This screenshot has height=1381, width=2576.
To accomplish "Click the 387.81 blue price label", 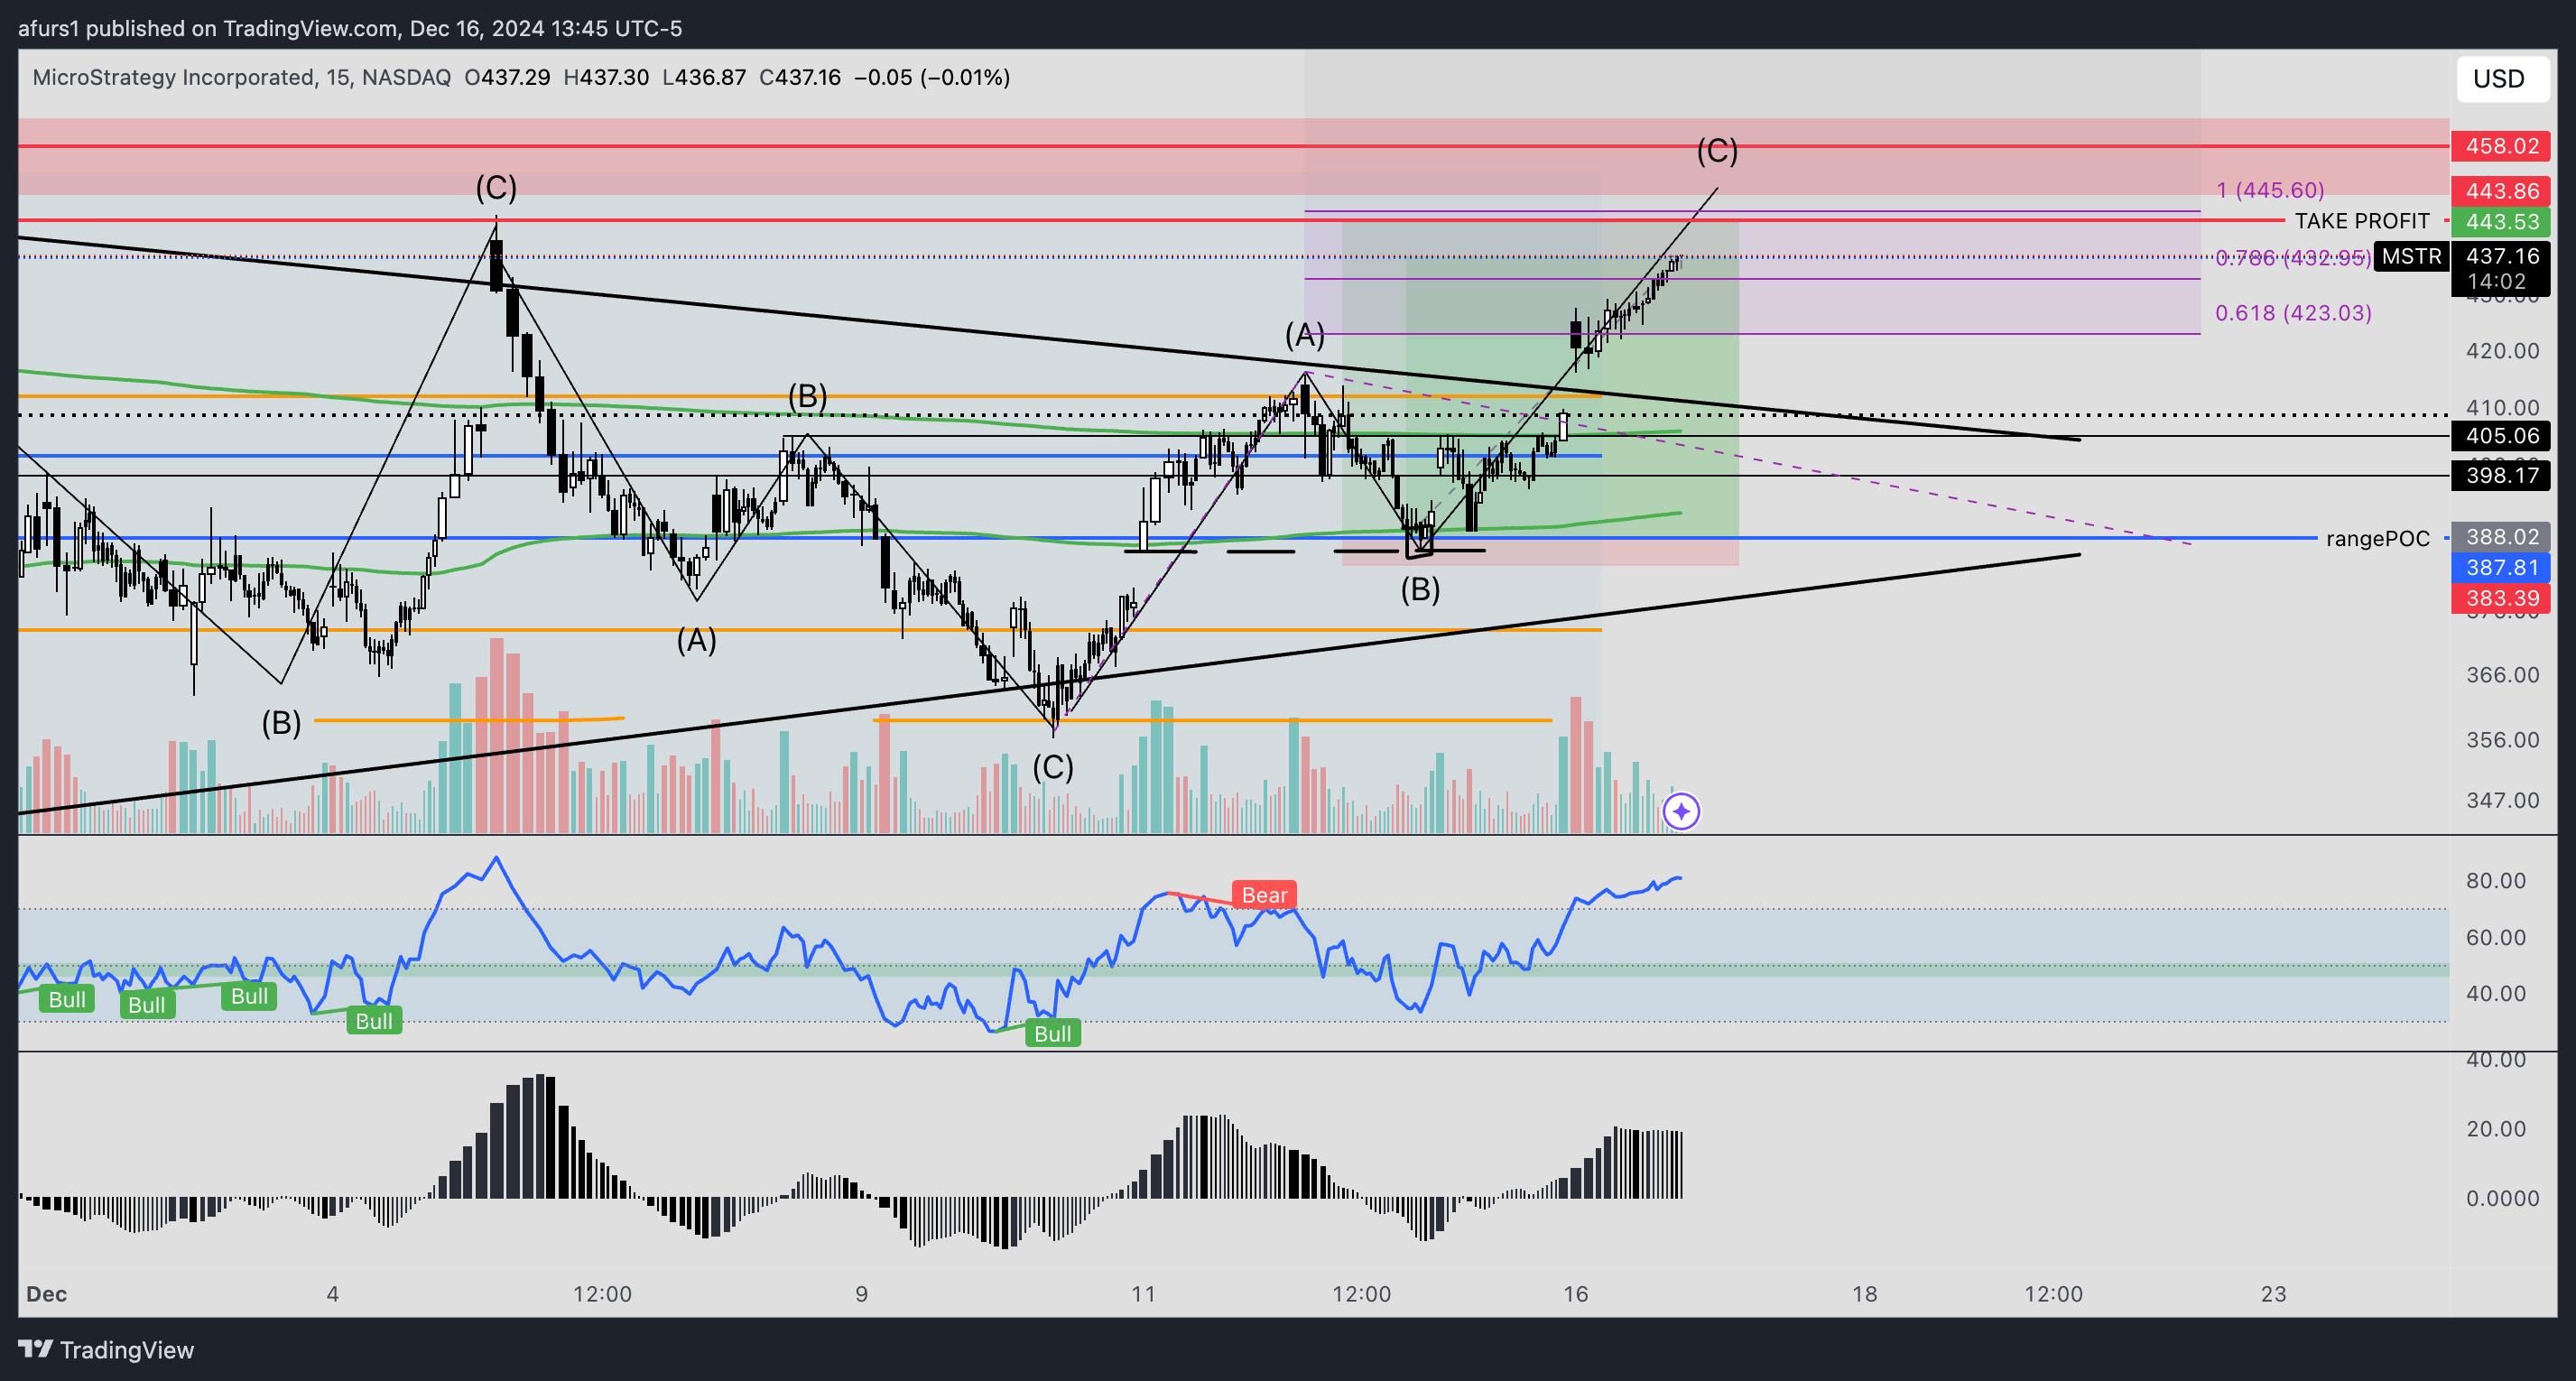I will pos(2501,567).
